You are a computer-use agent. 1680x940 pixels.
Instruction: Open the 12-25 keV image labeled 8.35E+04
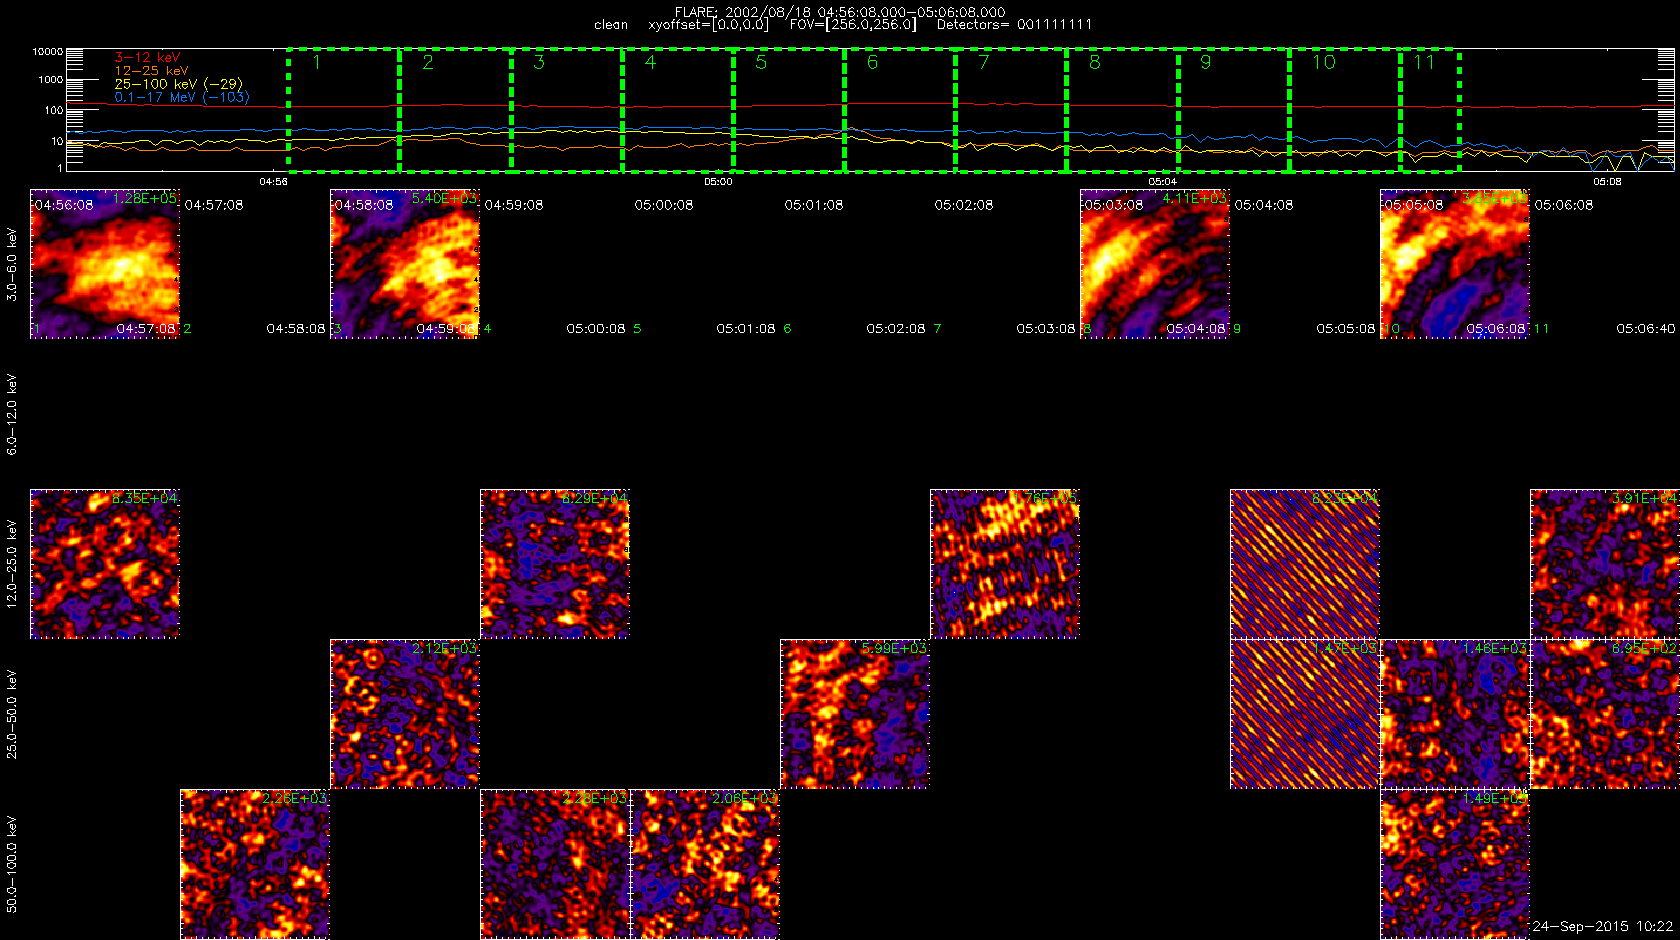coord(105,564)
